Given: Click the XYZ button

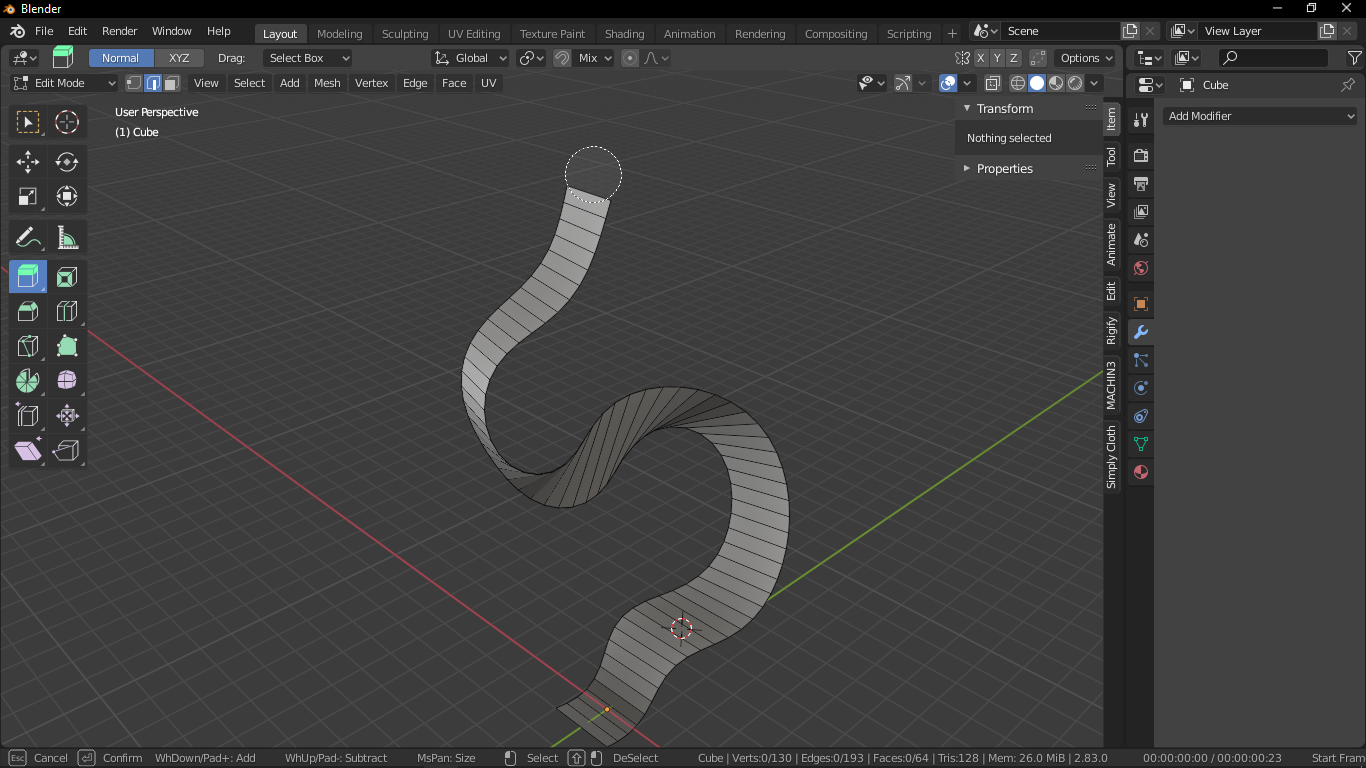Looking at the screenshot, I should [179, 58].
